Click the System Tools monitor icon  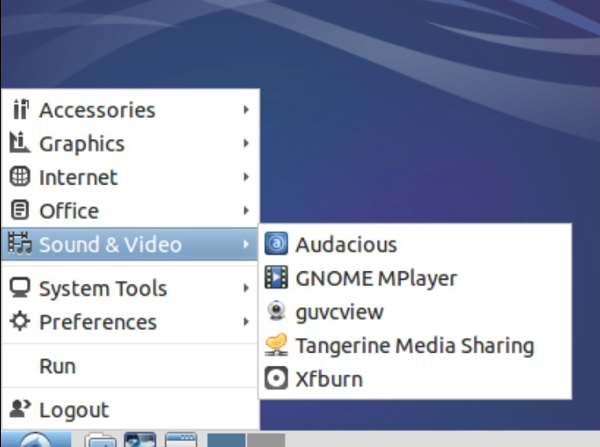click(x=20, y=287)
